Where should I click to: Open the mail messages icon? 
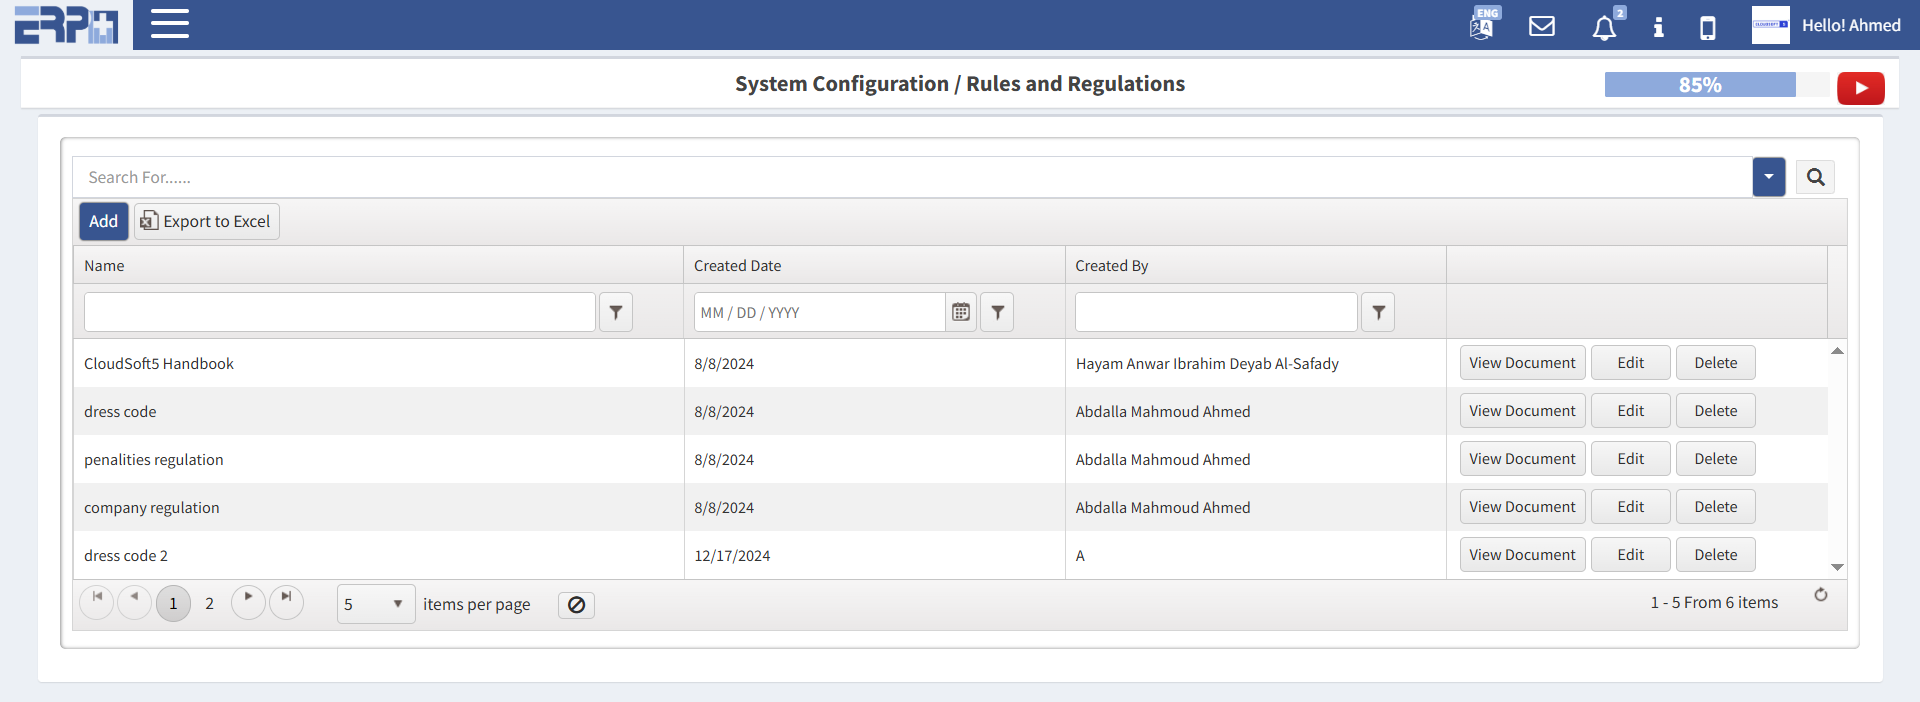[x=1542, y=26]
